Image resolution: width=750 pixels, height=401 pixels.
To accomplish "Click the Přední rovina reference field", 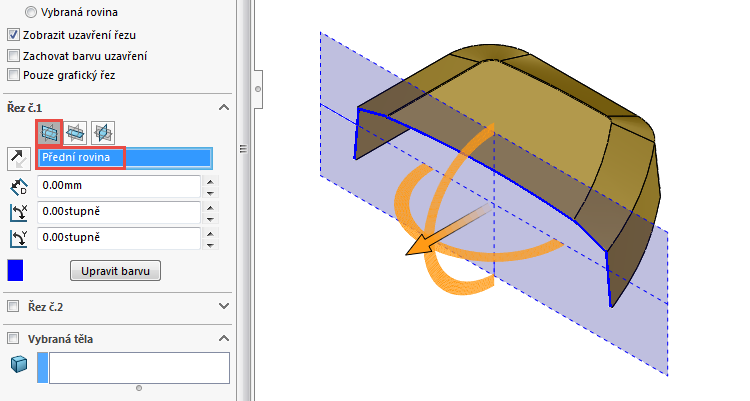I will [x=125, y=158].
